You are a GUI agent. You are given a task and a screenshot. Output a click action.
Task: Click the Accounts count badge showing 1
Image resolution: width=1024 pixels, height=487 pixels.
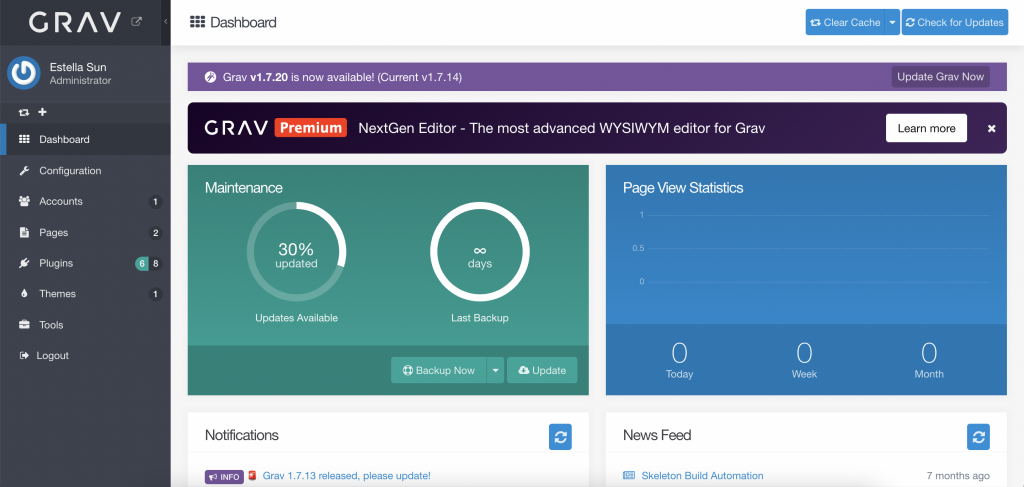155,202
